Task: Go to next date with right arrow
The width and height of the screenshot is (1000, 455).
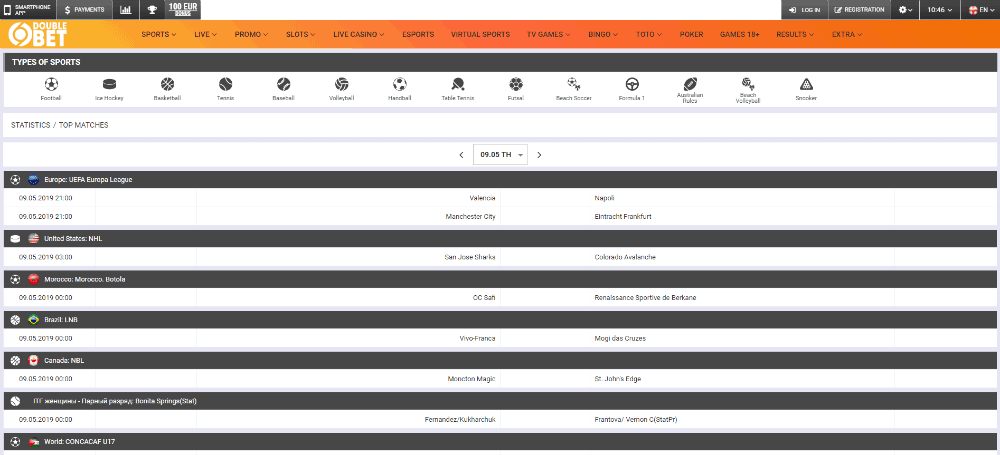Action: 539,155
